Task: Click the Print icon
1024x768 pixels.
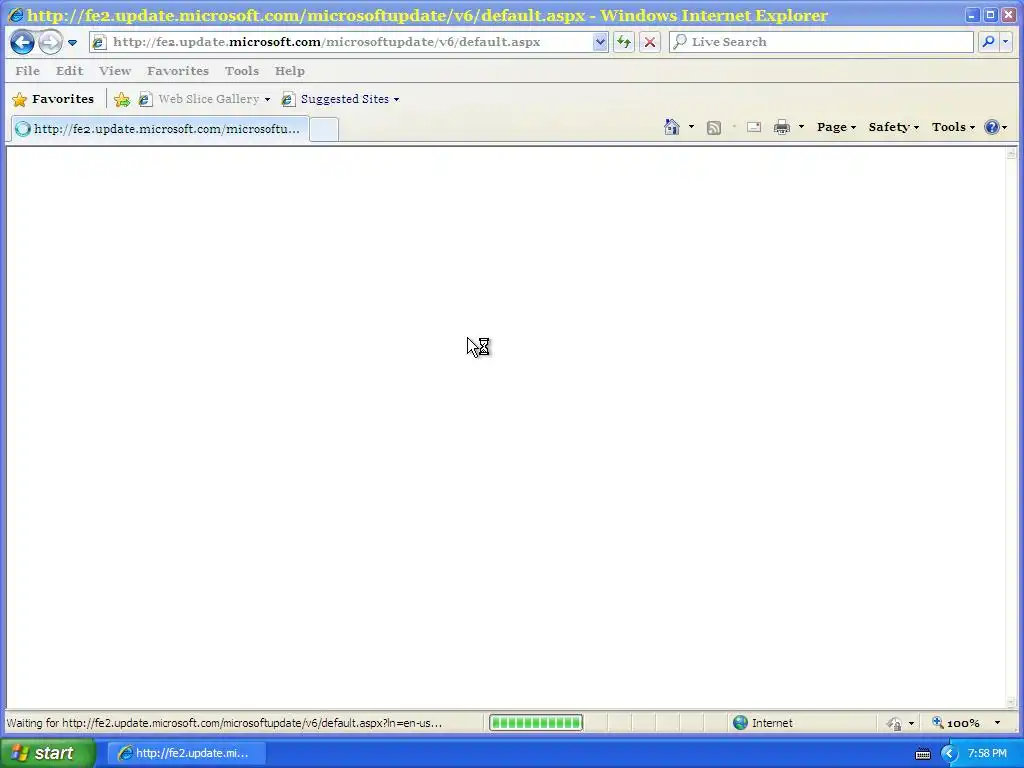Action: (782, 127)
